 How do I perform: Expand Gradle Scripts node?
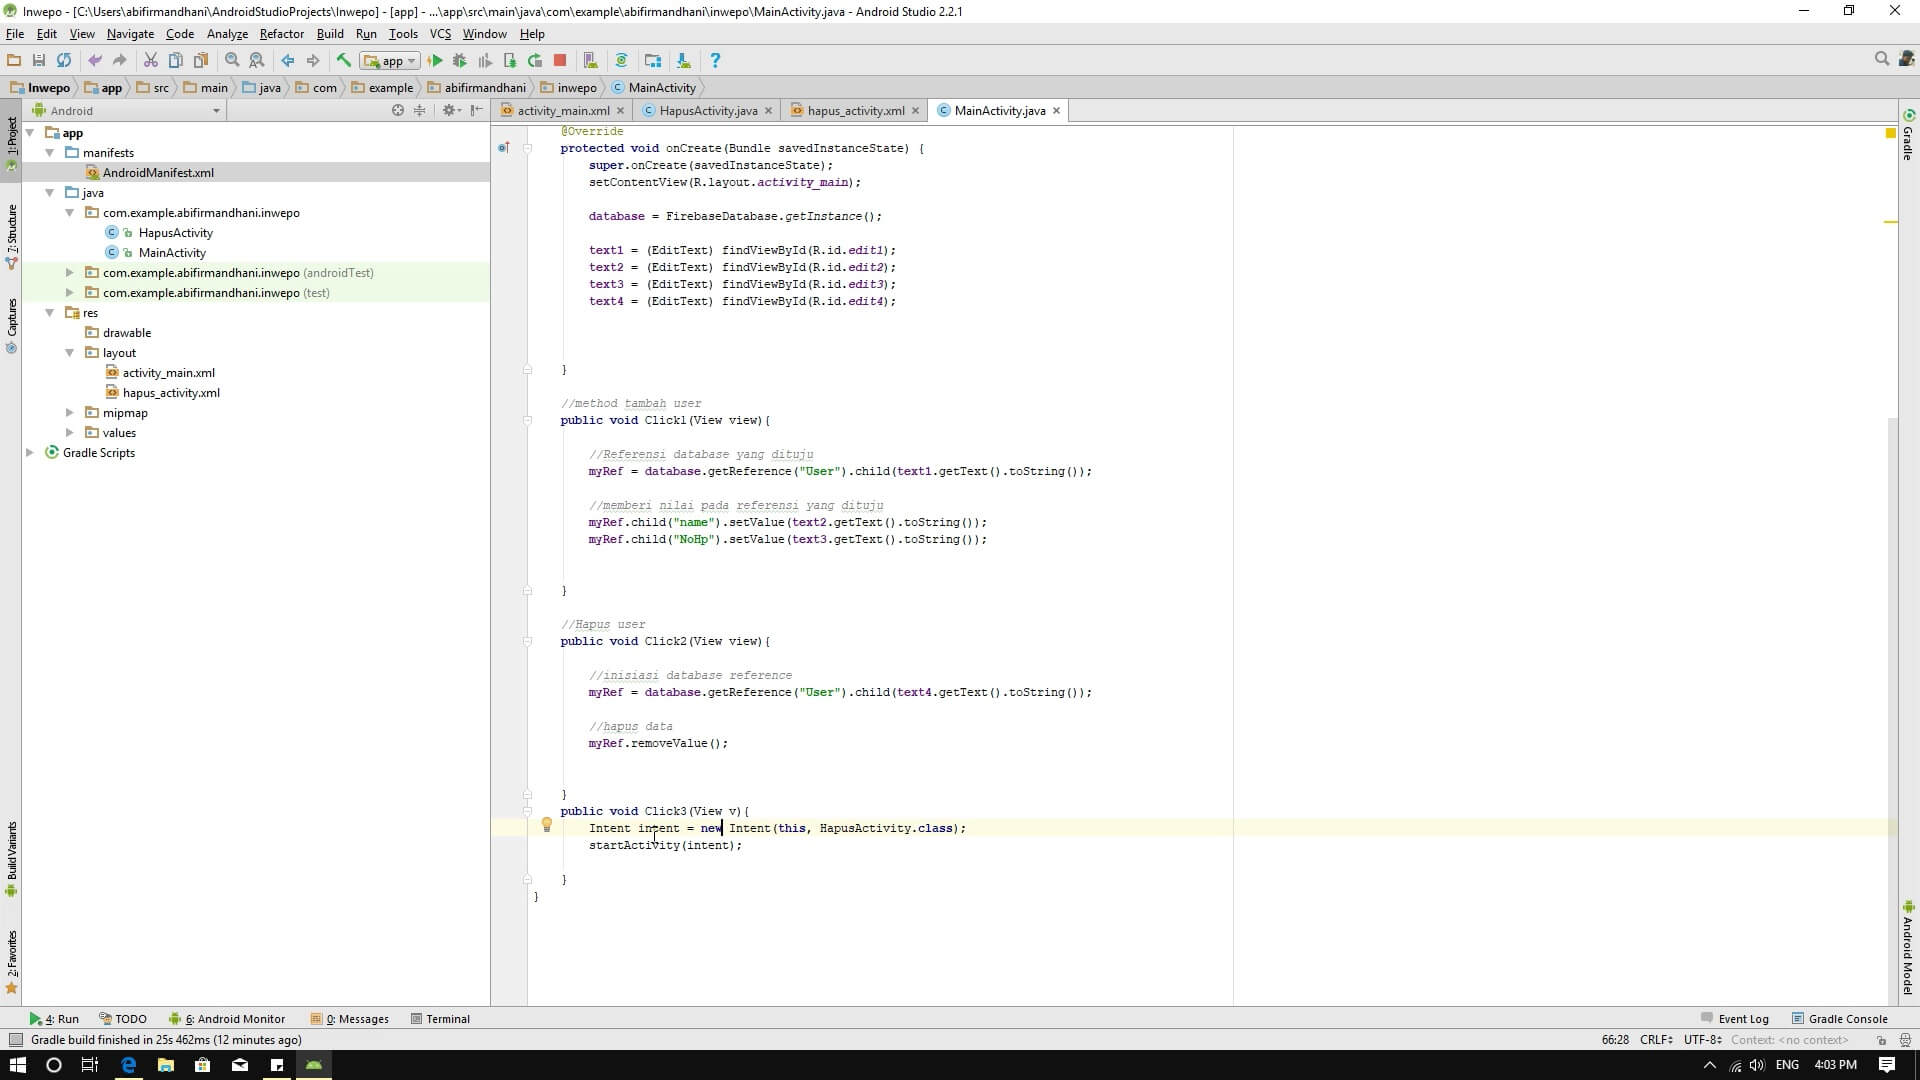point(30,453)
